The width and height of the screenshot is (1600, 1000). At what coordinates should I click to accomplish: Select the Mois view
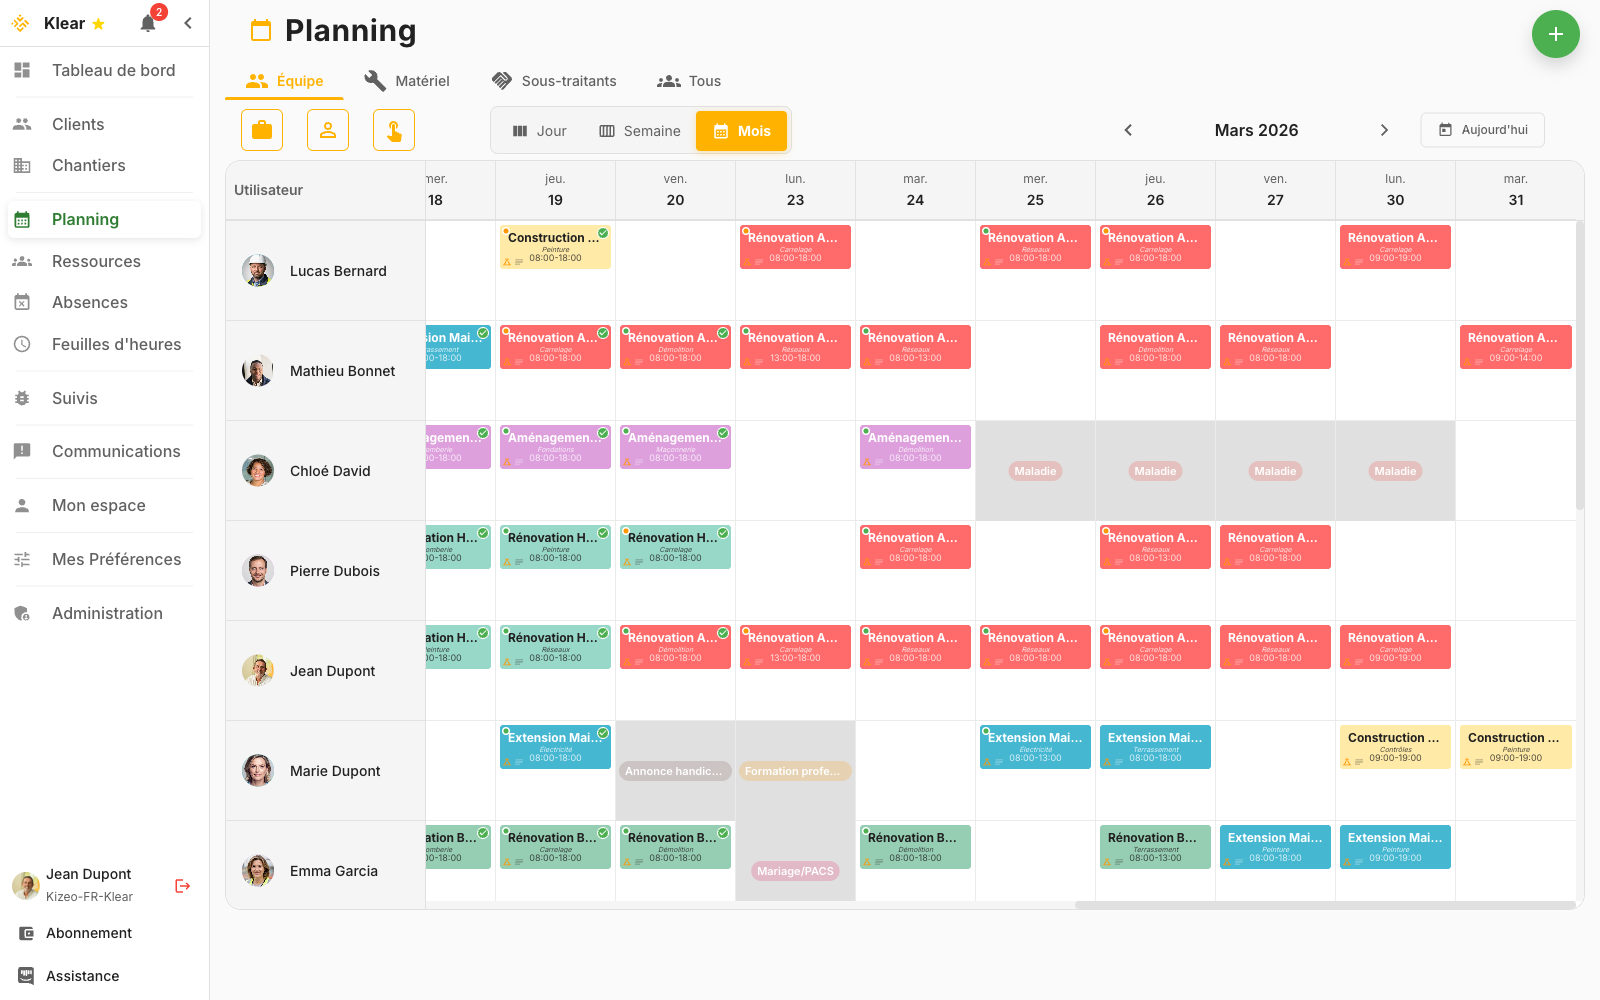(742, 131)
